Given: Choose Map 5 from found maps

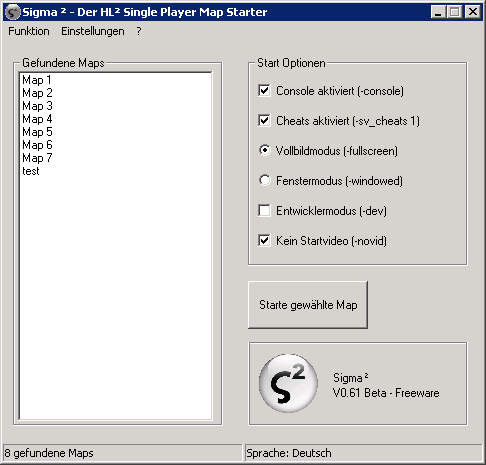Looking at the screenshot, I should (115, 132).
